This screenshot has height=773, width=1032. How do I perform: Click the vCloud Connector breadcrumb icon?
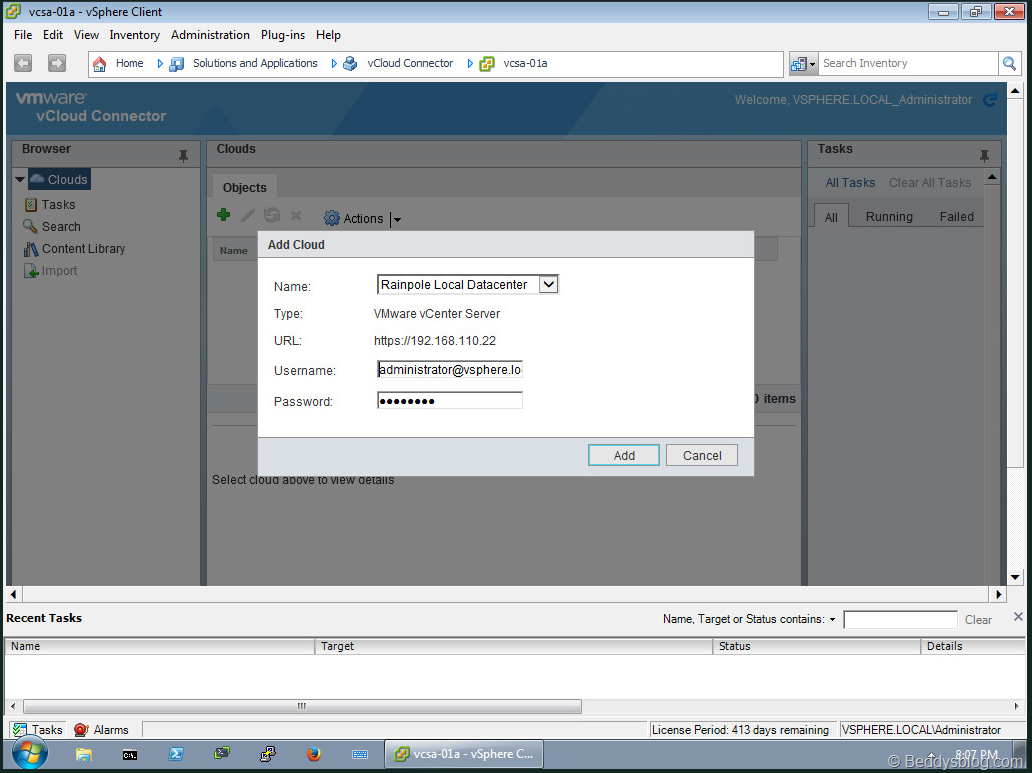350,64
